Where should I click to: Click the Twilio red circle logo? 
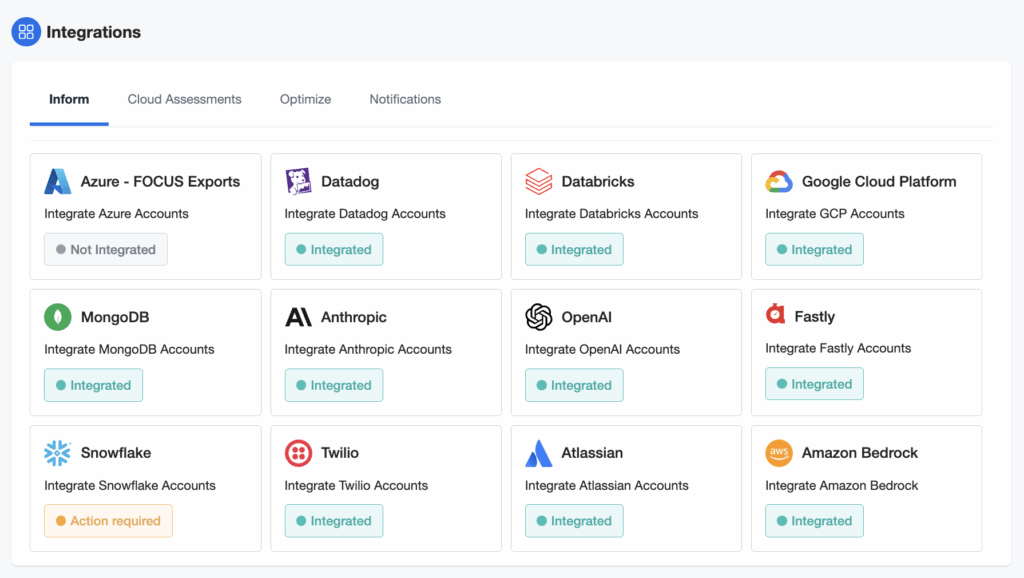click(x=298, y=453)
